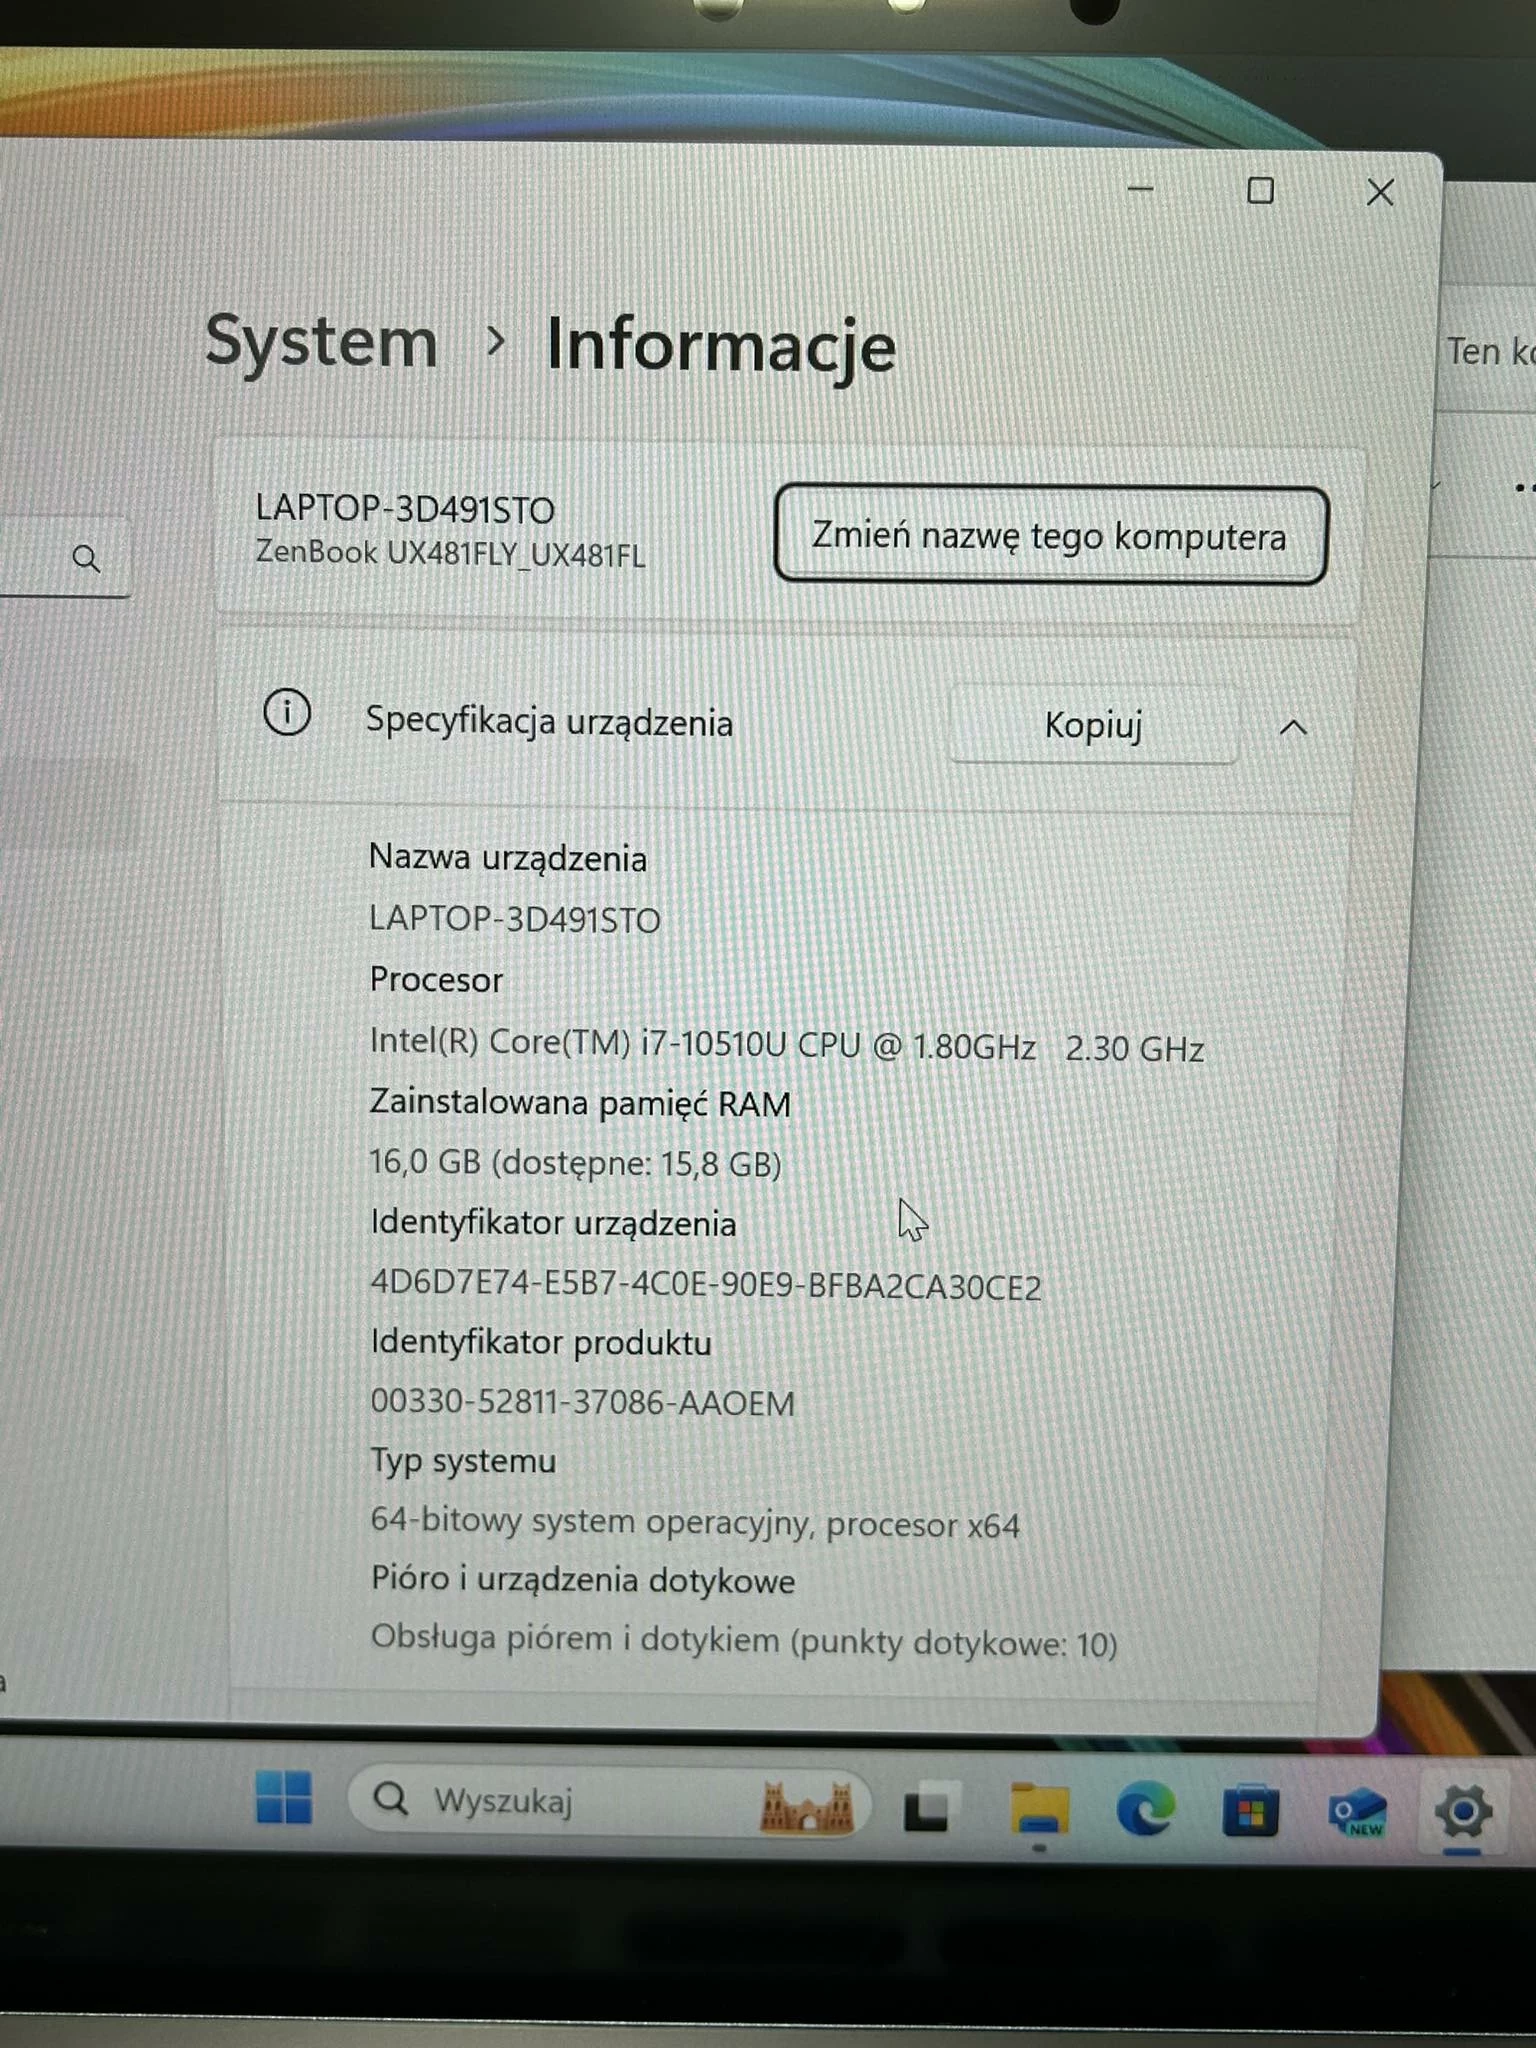Image resolution: width=1536 pixels, height=2048 pixels.
Task: Click the castle search highlight icon
Action: 807,1806
